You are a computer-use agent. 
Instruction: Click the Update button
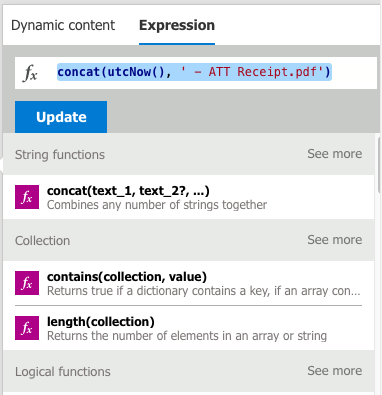[x=61, y=117]
